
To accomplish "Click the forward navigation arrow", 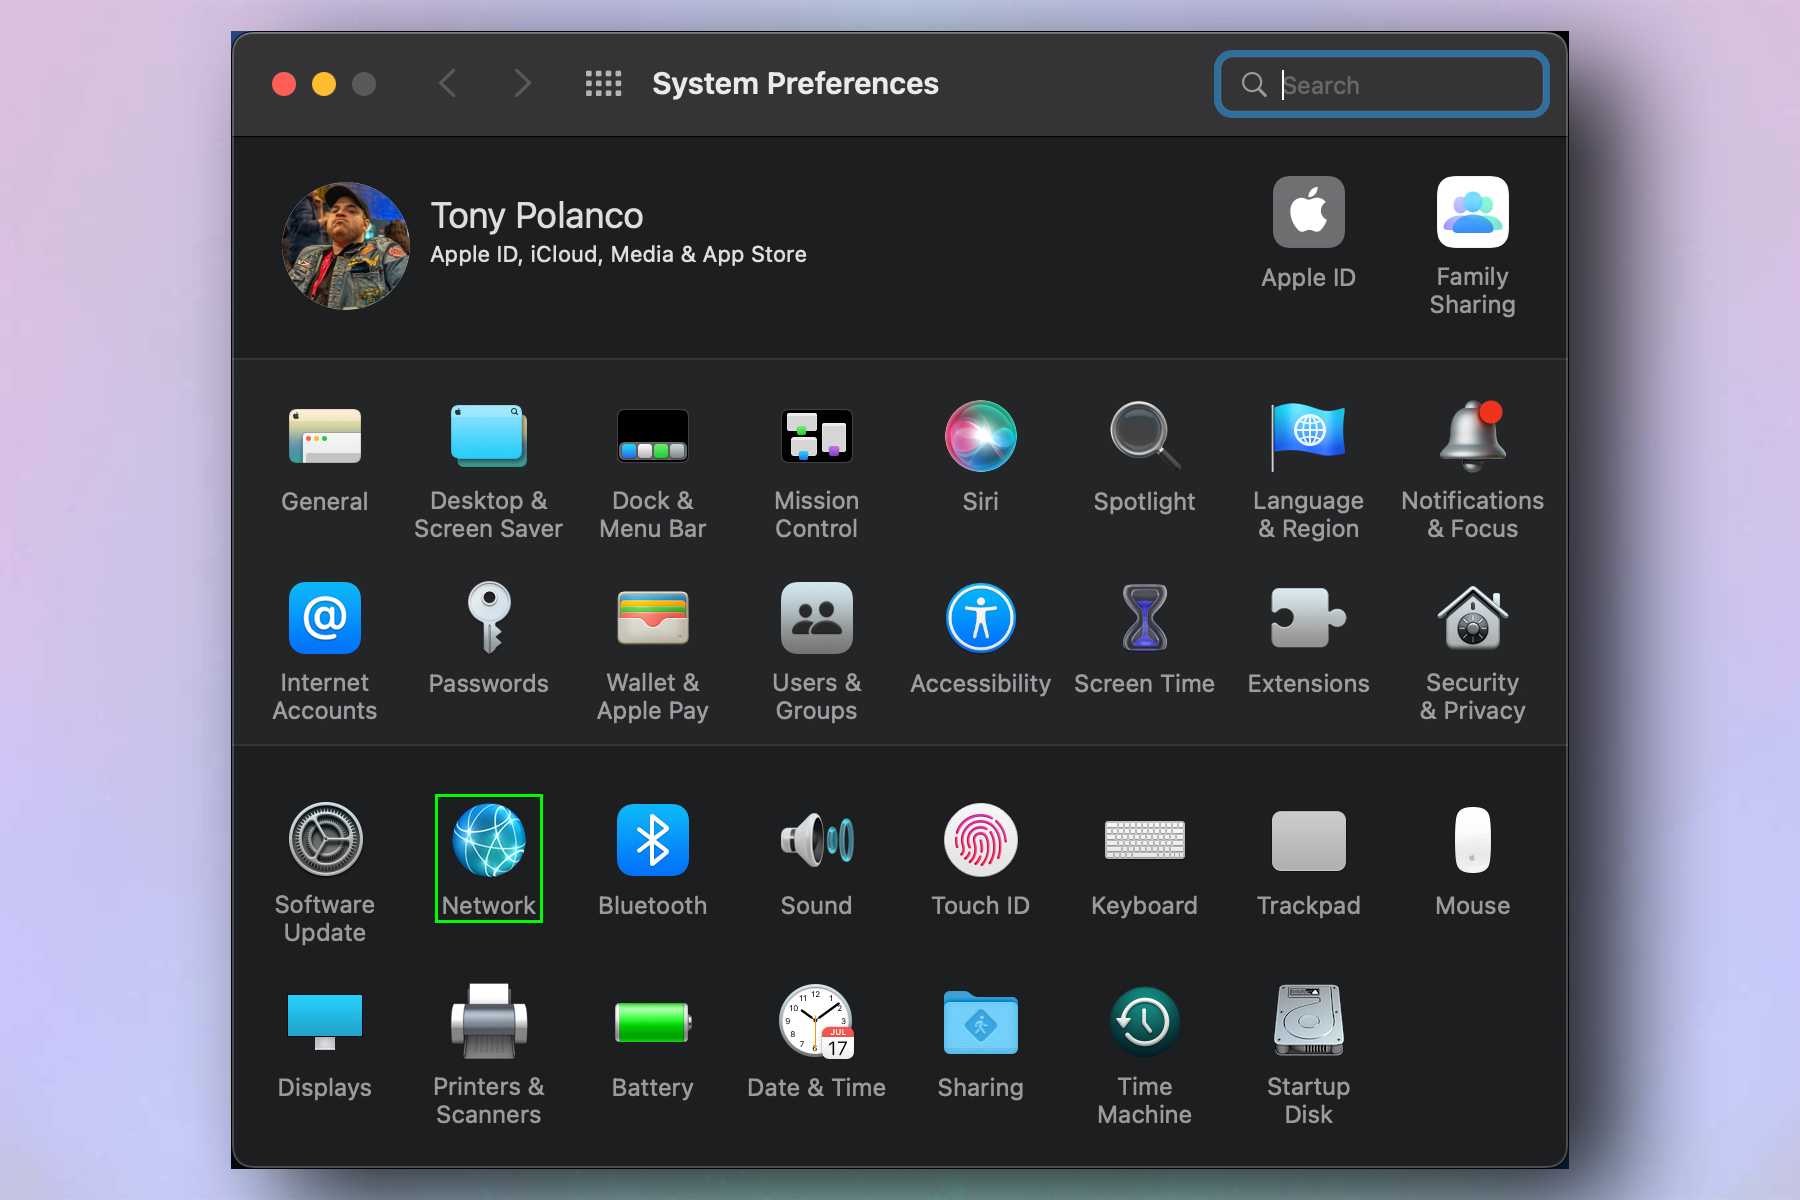I will (522, 84).
